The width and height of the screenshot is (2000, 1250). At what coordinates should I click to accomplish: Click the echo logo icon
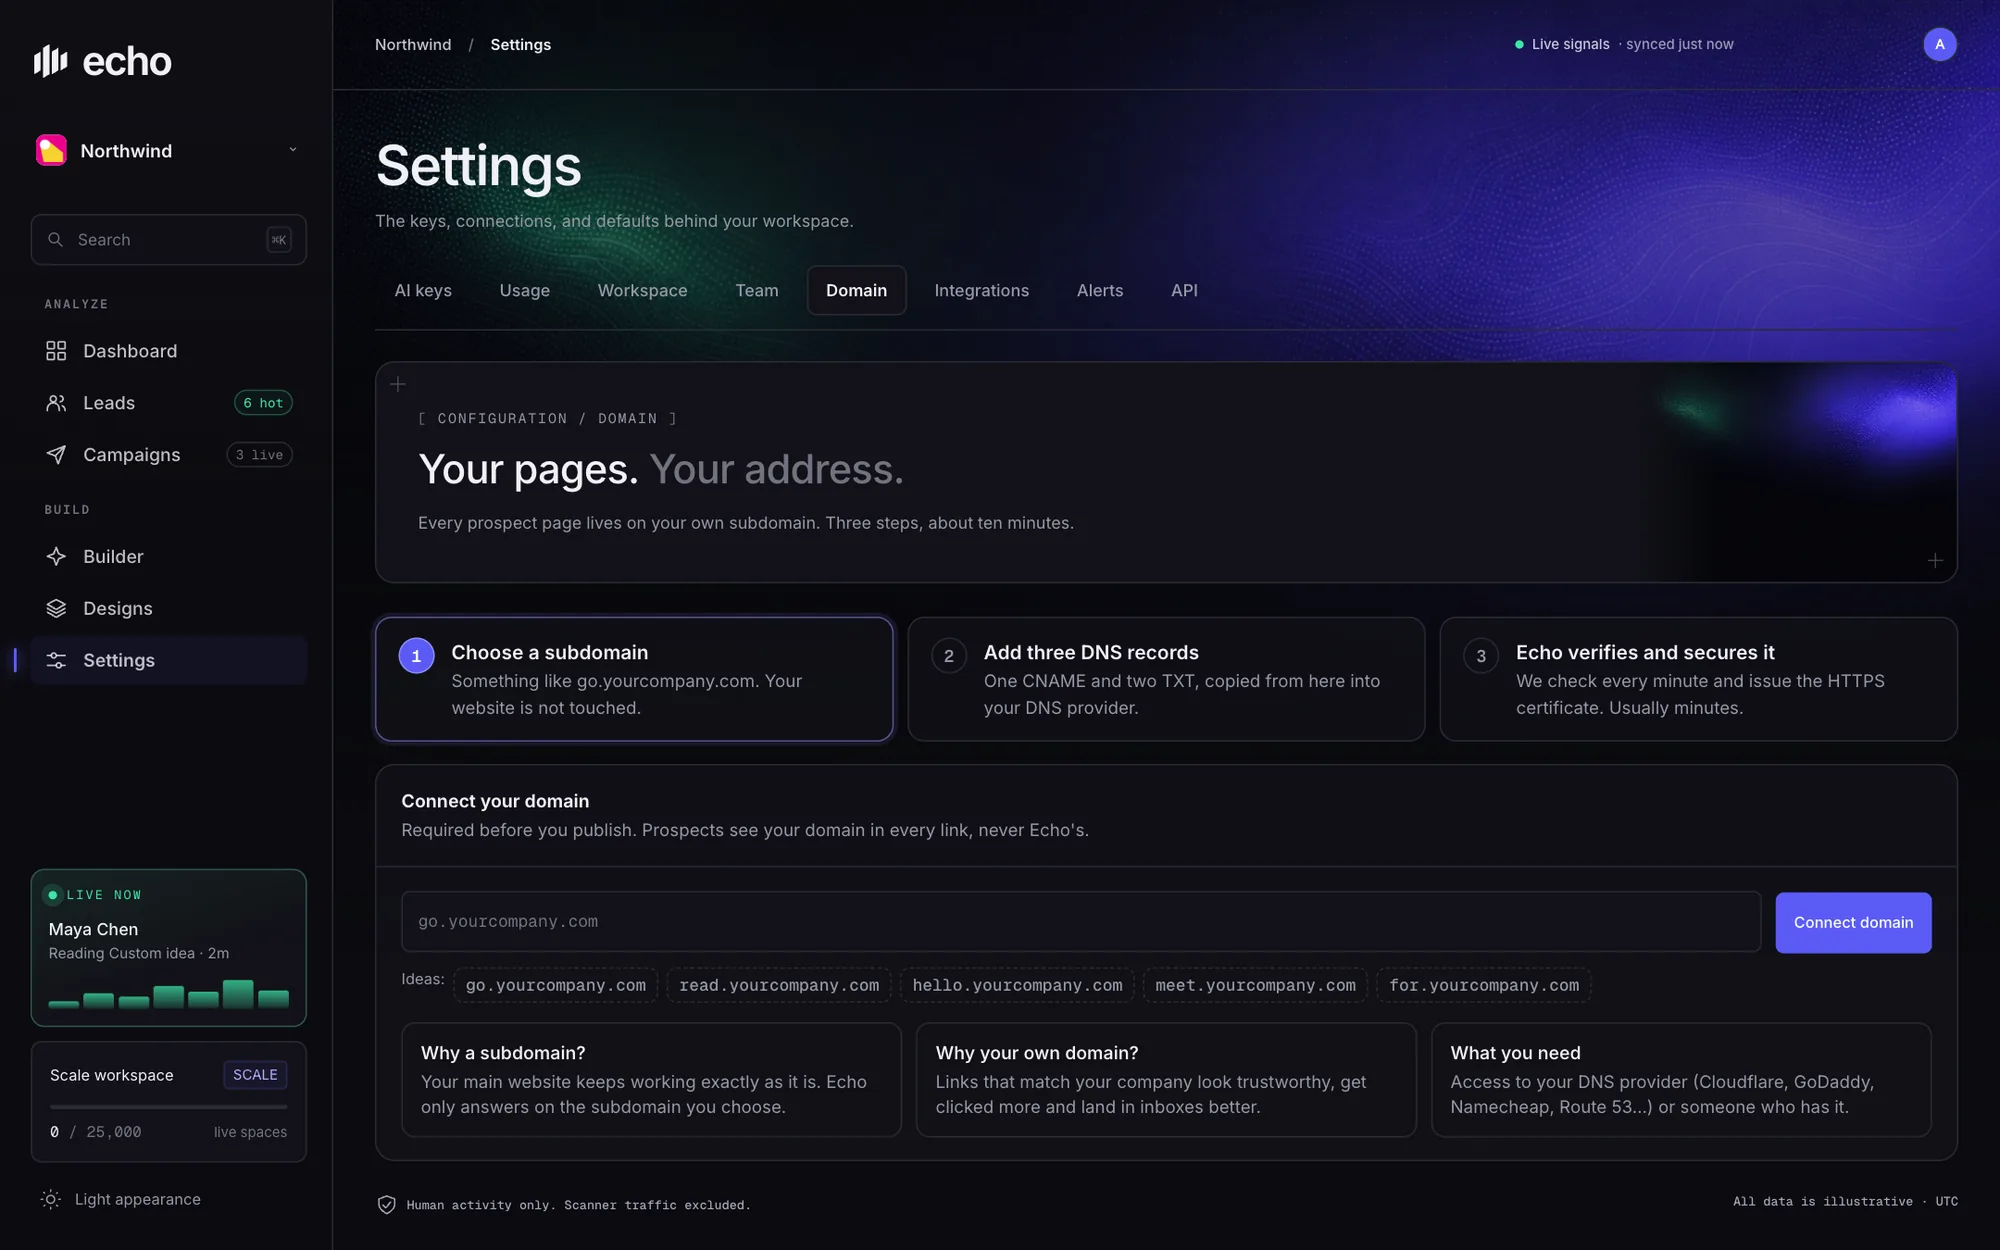[x=50, y=61]
